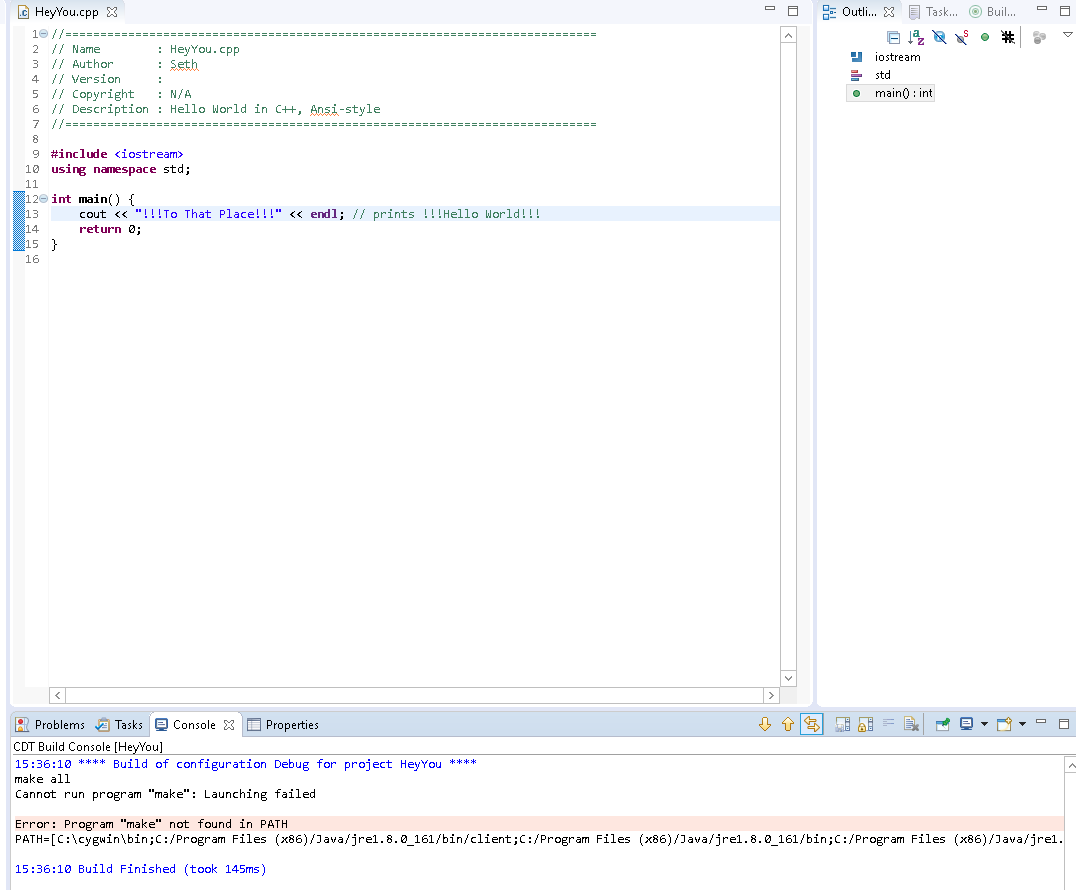The image size is (1076, 890).
Task: Minimize the Console panel
Action: pyautogui.click(x=1041, y=722)
